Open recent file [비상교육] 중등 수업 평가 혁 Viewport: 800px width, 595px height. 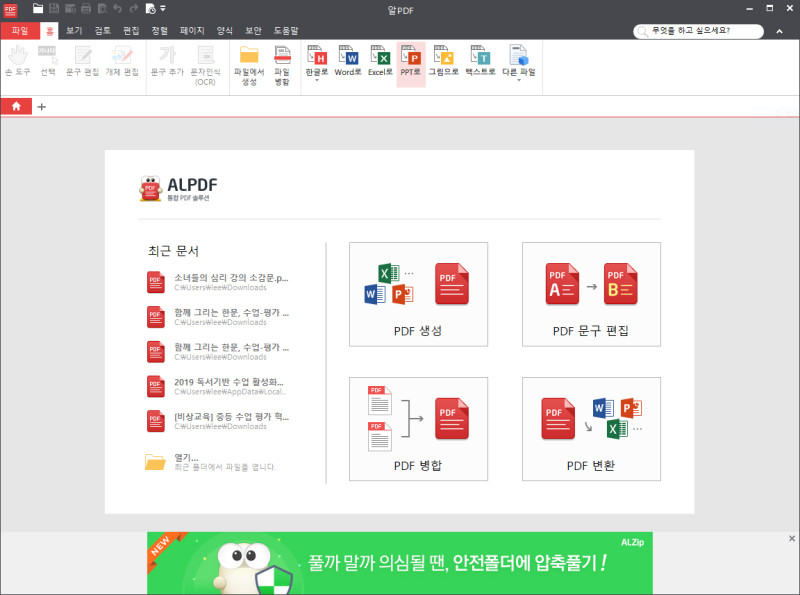[218, 421]
